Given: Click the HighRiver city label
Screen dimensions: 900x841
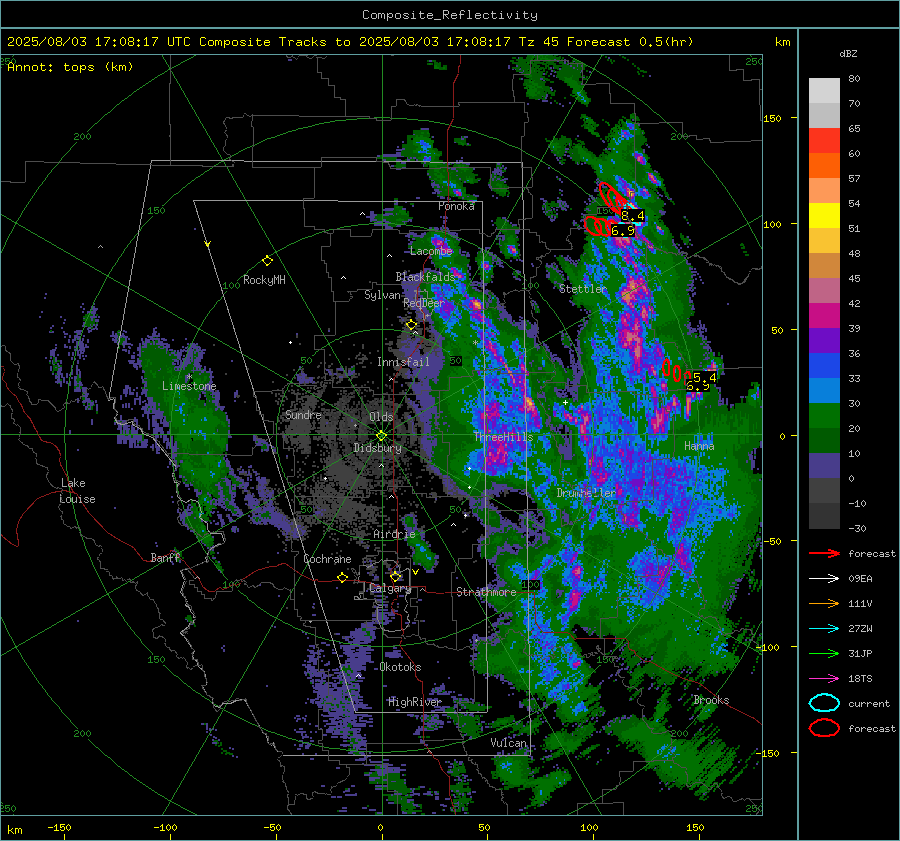Looking at the screenshot, I should point(415,702).
